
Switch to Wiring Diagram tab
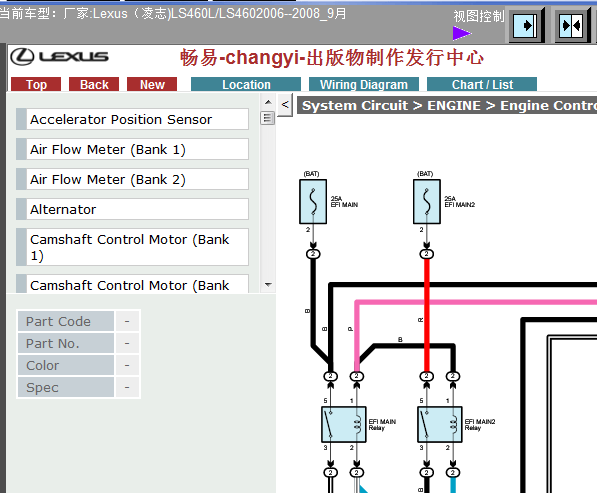point(364,84)
